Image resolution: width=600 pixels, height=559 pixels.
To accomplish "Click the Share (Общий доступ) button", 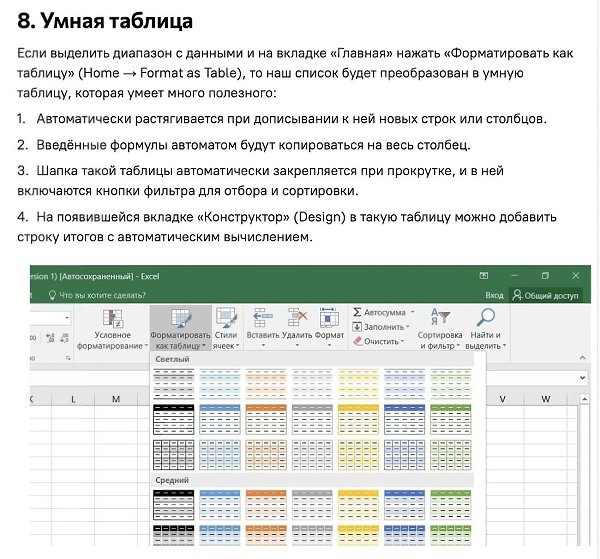I will point(545,295).
